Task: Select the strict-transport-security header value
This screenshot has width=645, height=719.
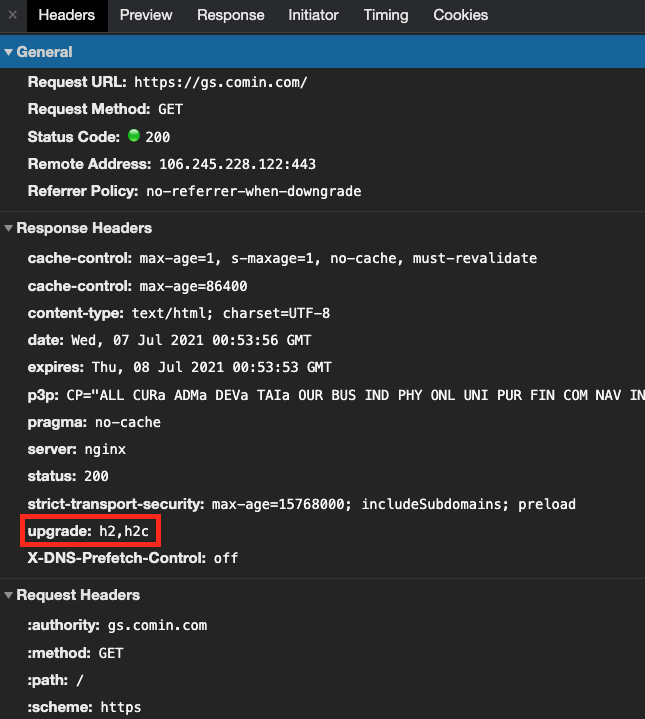Action: click(393, 504)
